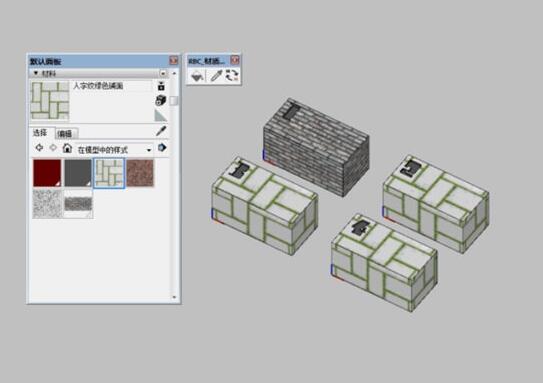Click the tray scrollbar up arrow
Viewport: 543px width, 383px height.
[x=174, y=73]
